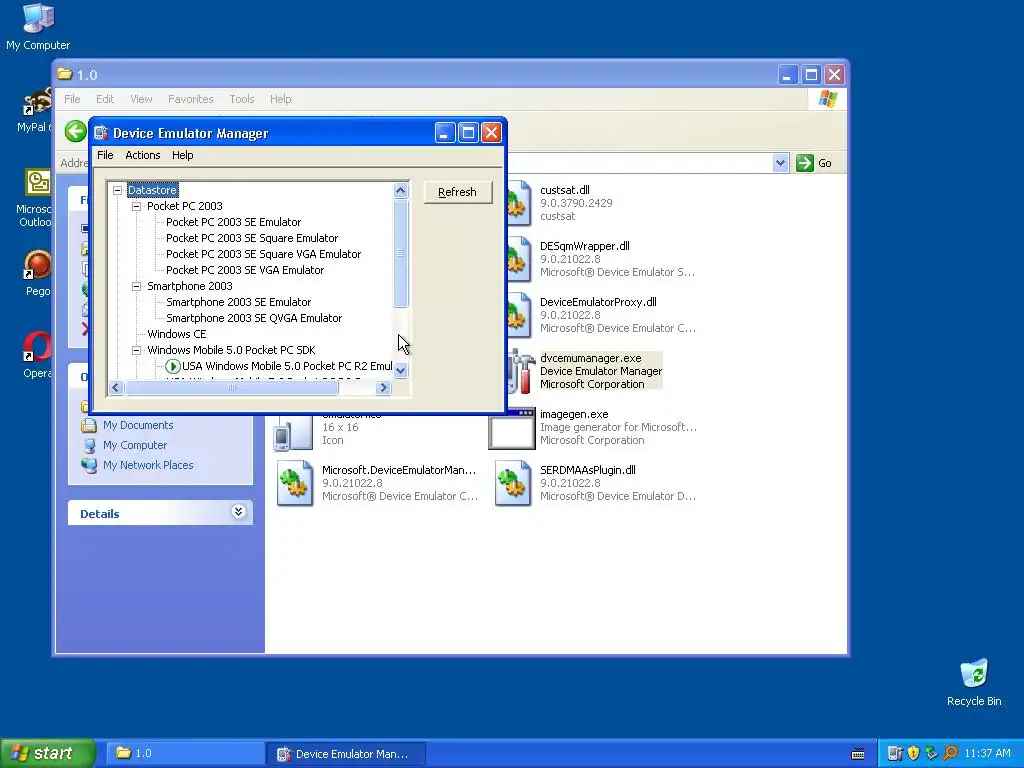
Task: Click the tree horizontal scrollbar right arrow
Action: 383,388
